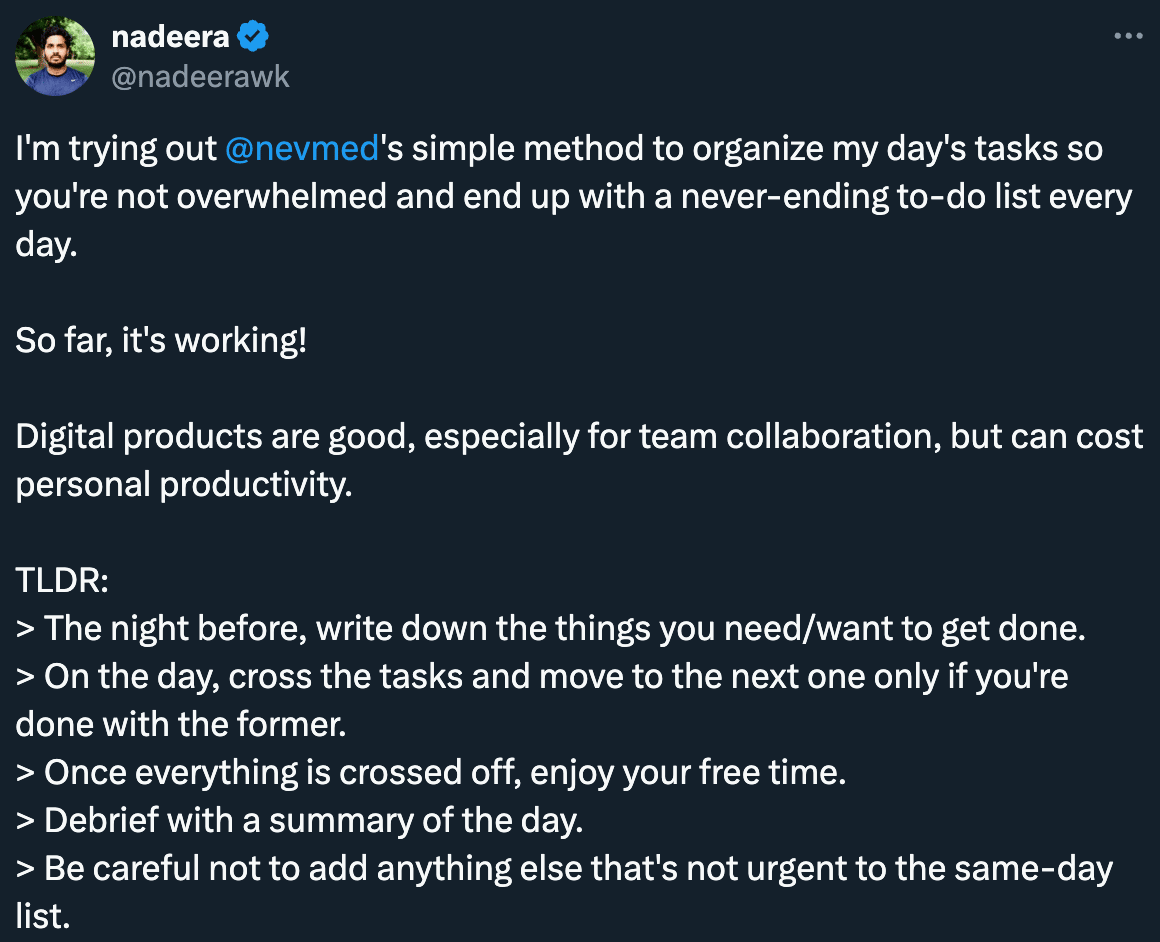1160x942 pixels.
Task: Click the "Once everything is crossed off" line
Action: click(x=431, y=773)
